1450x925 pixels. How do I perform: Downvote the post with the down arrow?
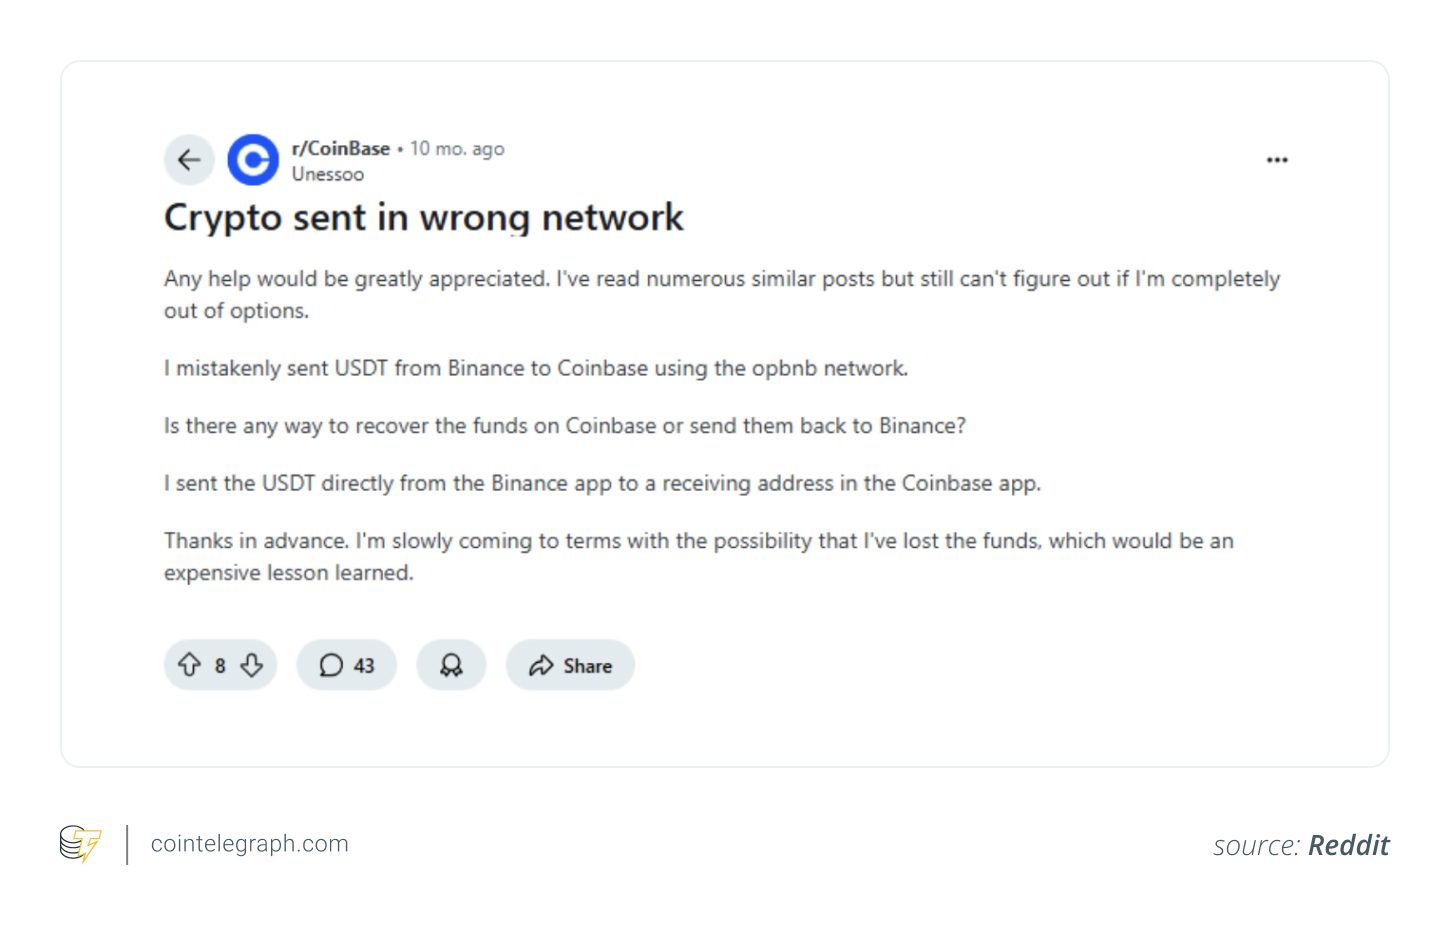(x=250, y=664)
